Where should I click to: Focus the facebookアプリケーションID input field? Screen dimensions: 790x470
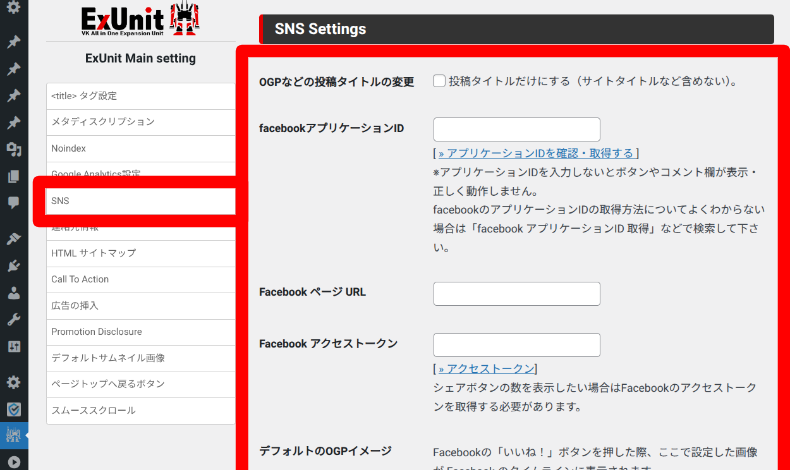[x=516, y=129]
